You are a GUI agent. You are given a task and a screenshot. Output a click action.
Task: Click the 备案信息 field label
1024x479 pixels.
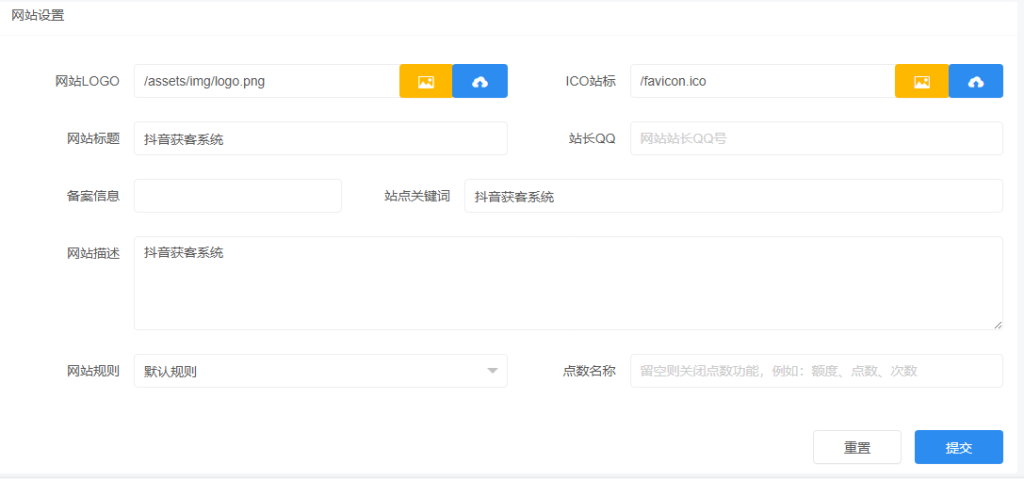click(x=93, y=196)
